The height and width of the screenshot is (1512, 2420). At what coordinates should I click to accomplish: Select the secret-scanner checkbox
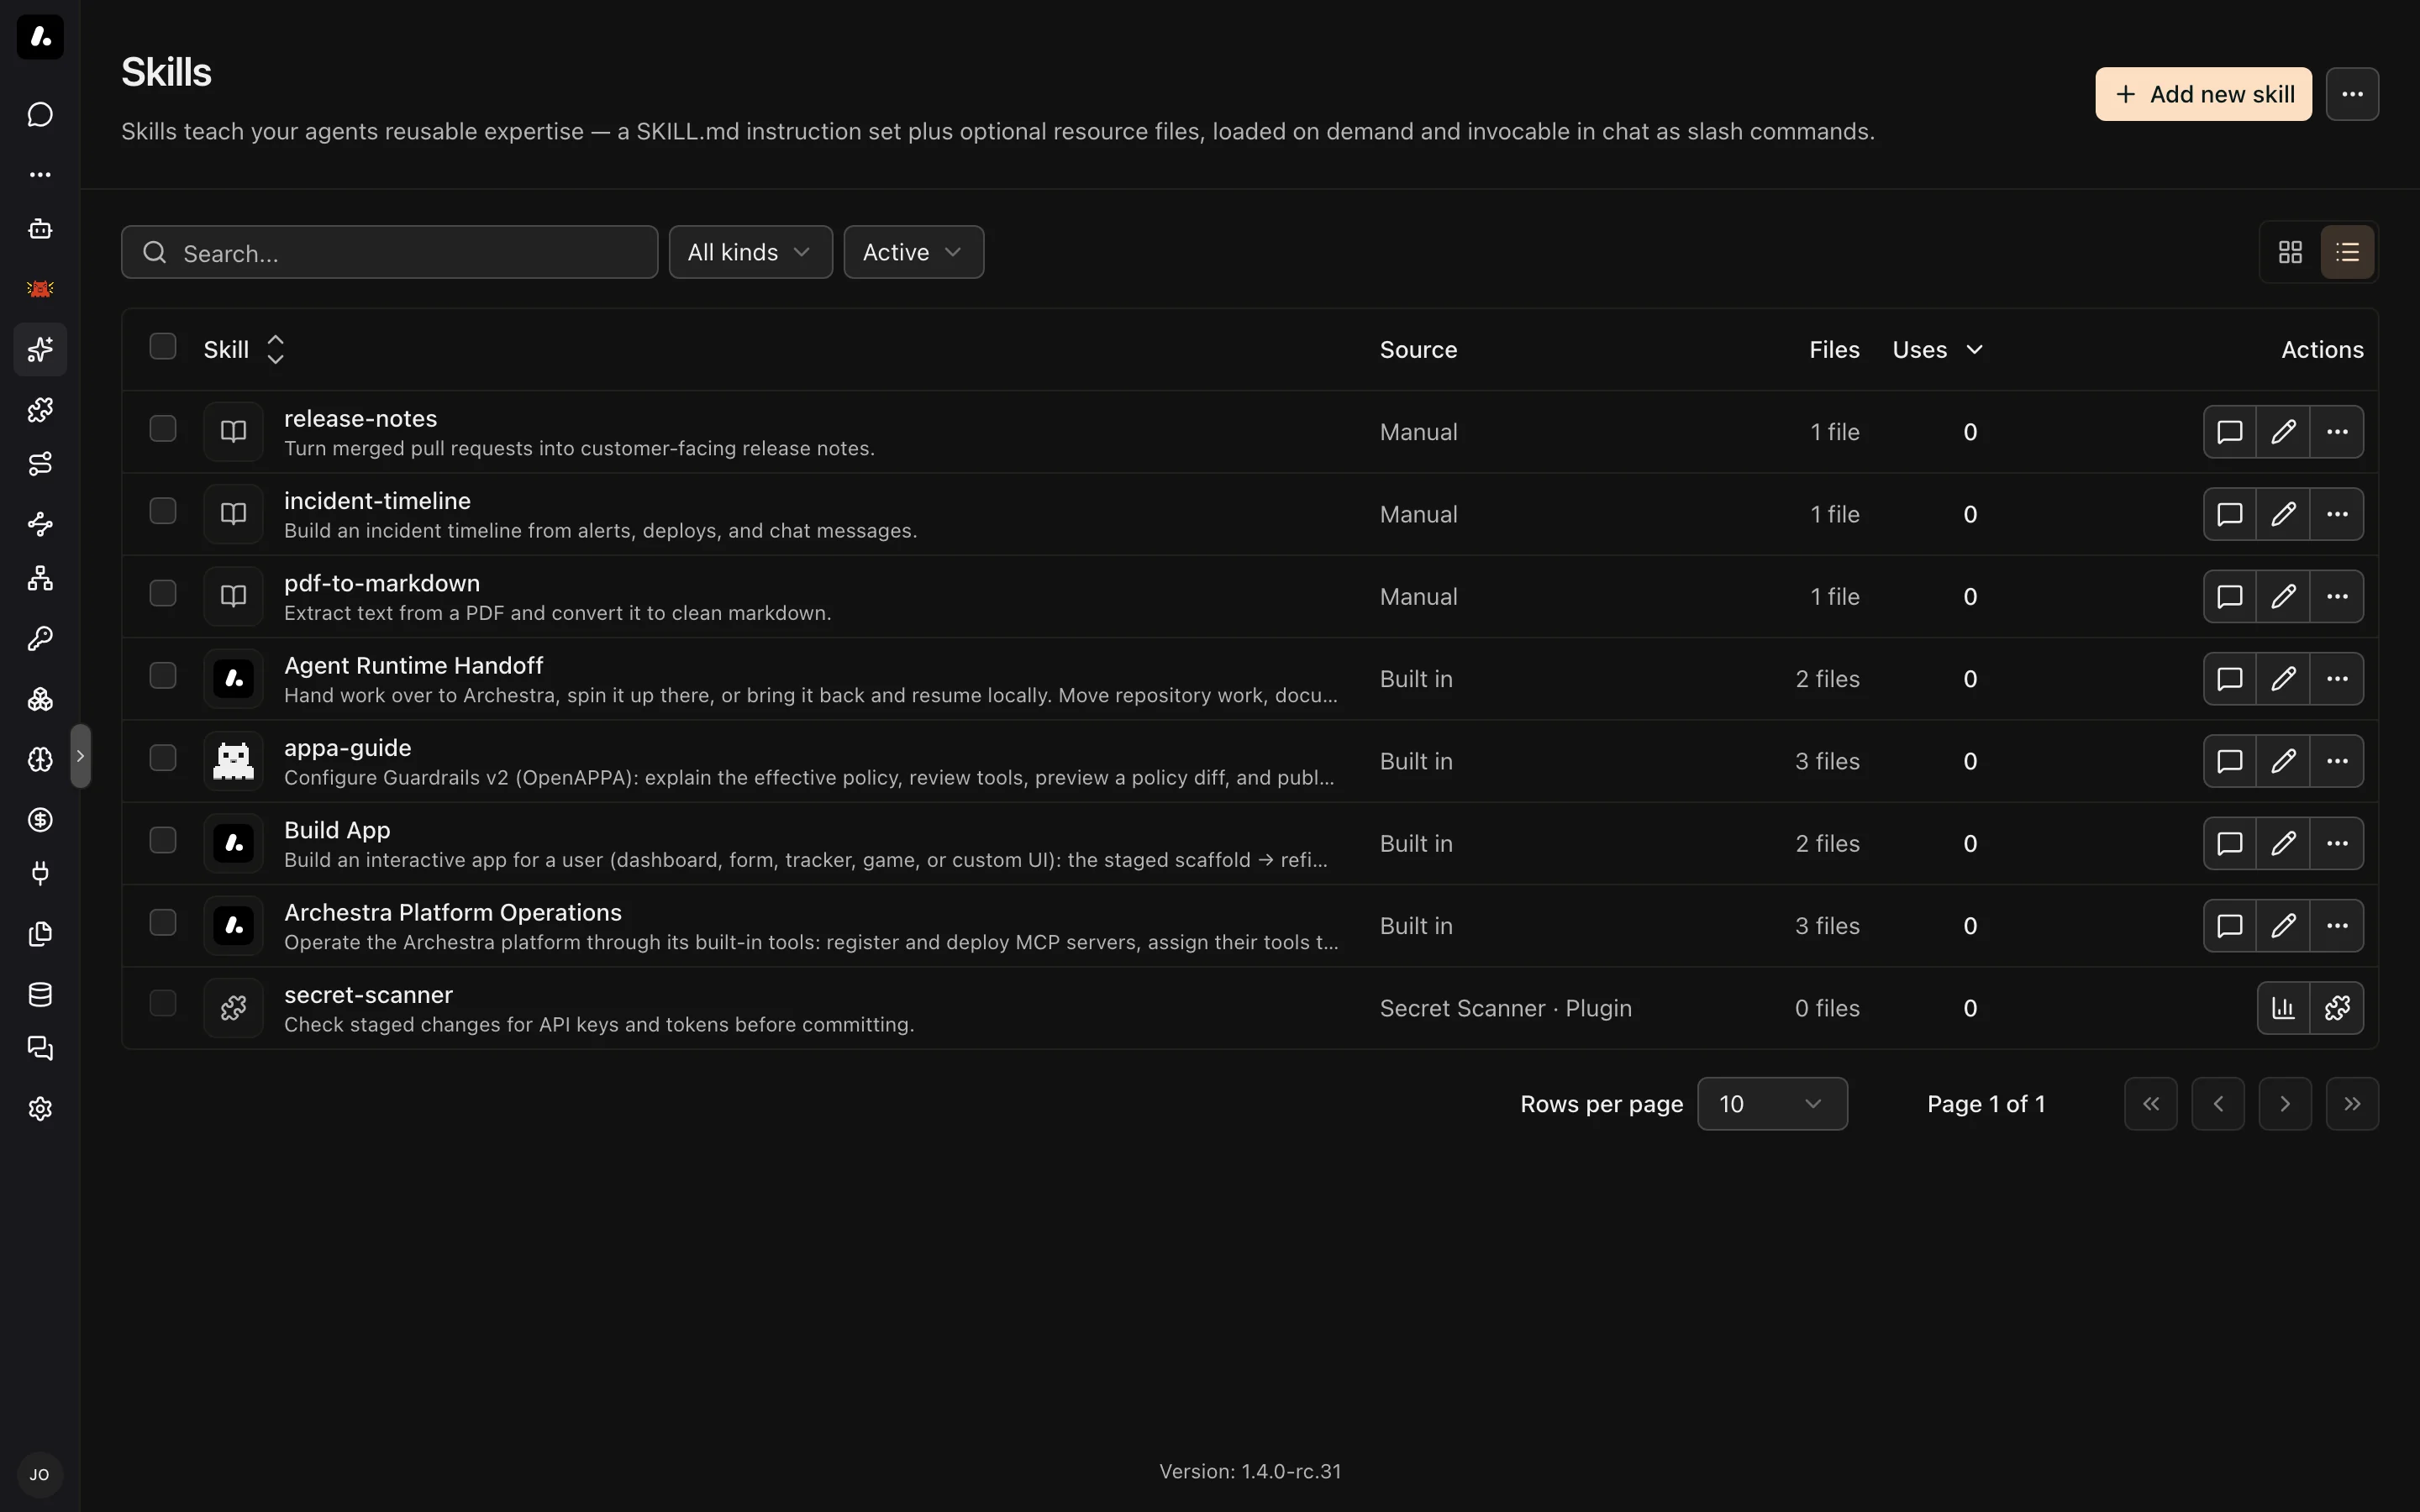(x=163, y=1003)
